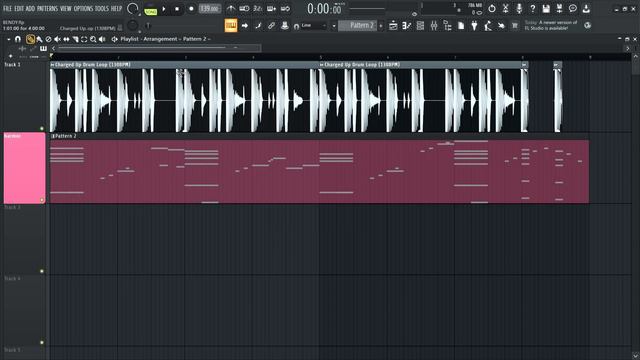Image resolution: width=640 pixels, height=360 pixels.
Task: Select the Slice tool in Playlist toolbar
Action: point(75,39)
